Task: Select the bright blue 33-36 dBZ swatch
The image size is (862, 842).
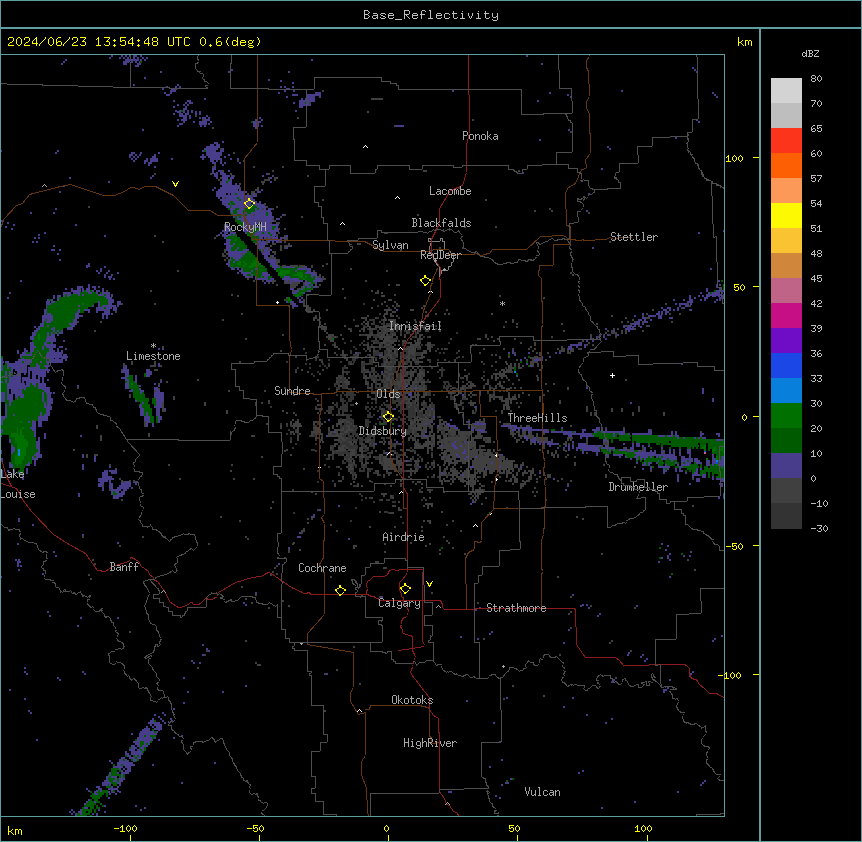Action: point(786,365)
